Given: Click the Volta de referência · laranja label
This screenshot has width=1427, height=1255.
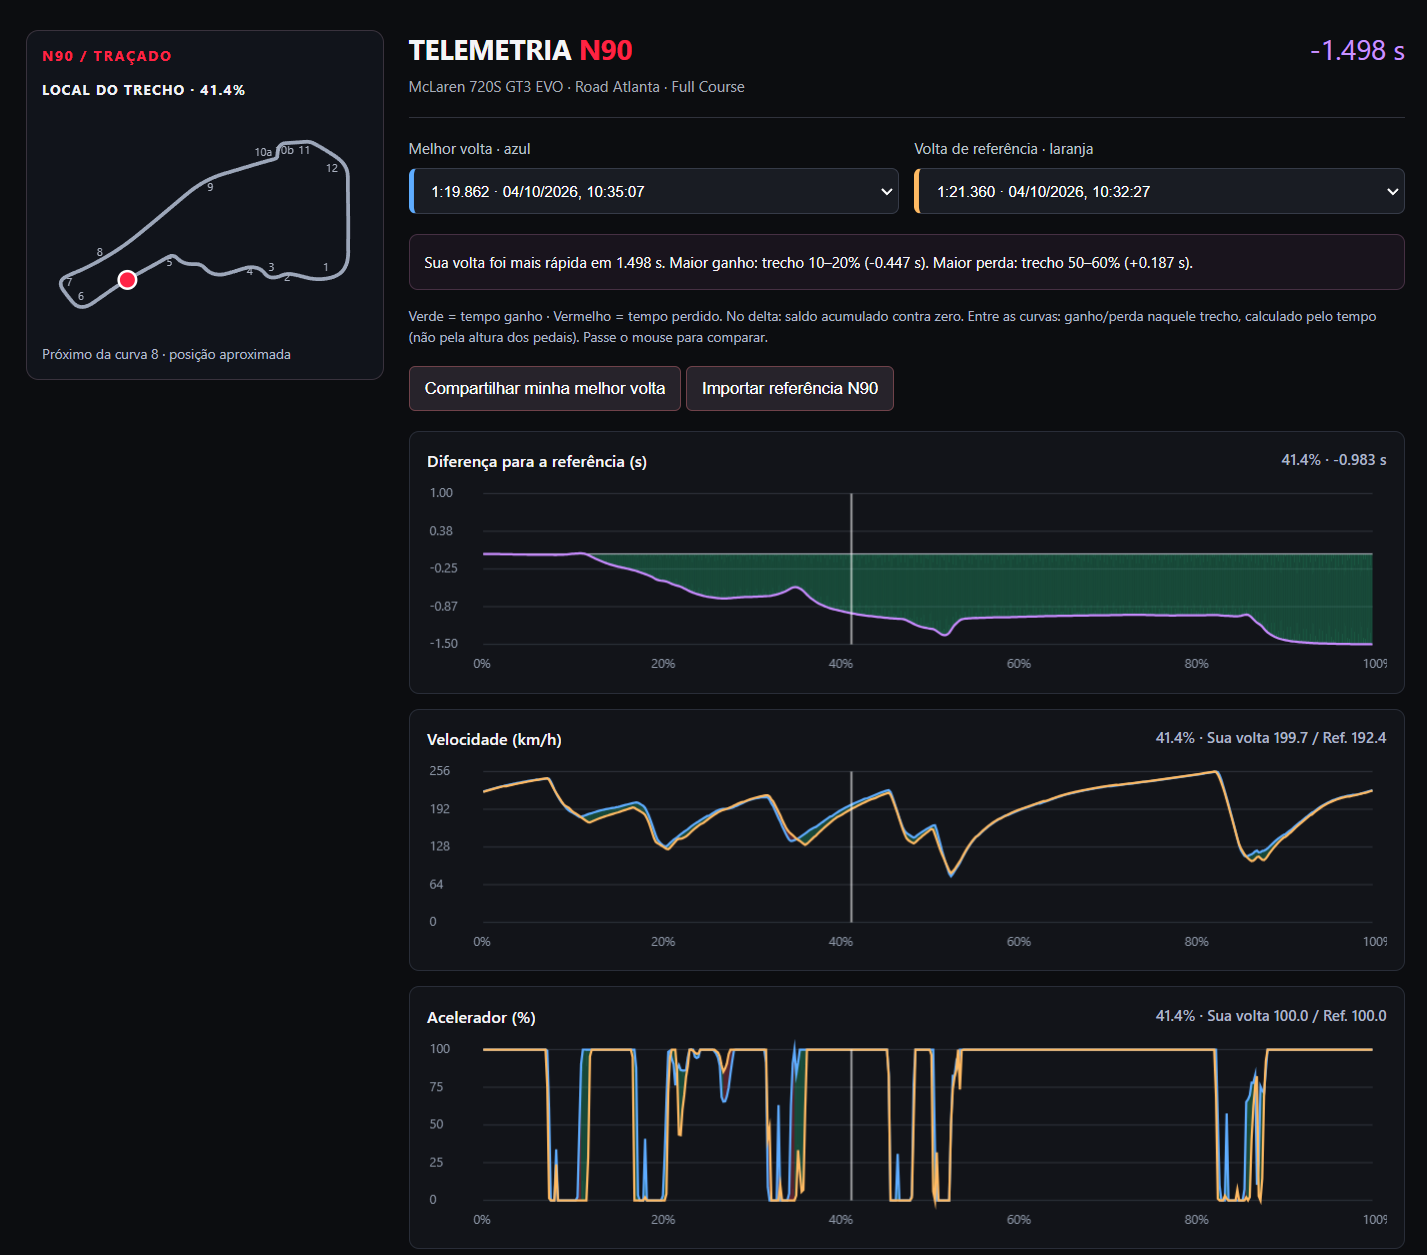Looking at the screenshot, I should coord(1003,149).
